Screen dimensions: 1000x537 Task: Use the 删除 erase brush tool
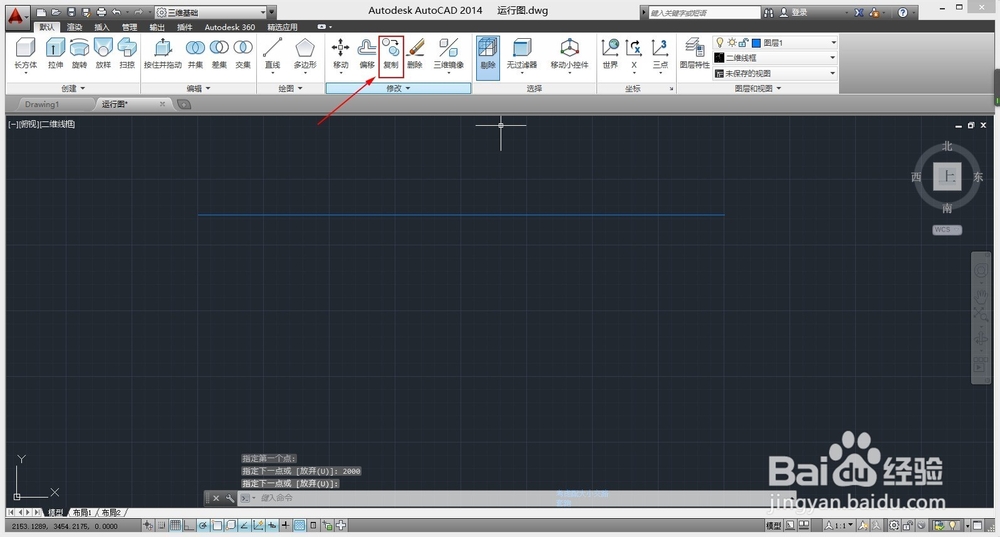pyautogui.click(x=415, y=54)
